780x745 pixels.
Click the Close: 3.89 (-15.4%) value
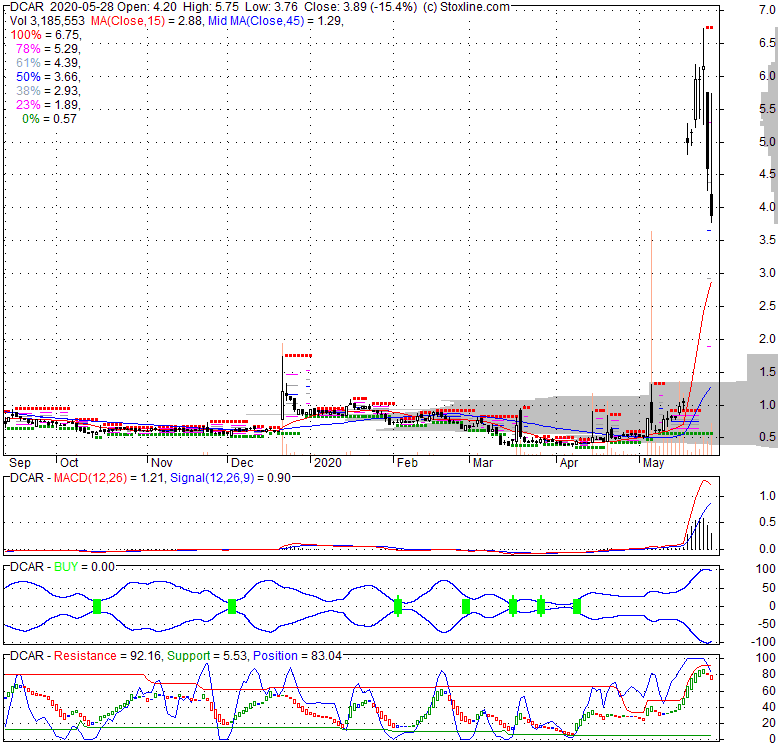pyautogui.click(x=361, y=7)
